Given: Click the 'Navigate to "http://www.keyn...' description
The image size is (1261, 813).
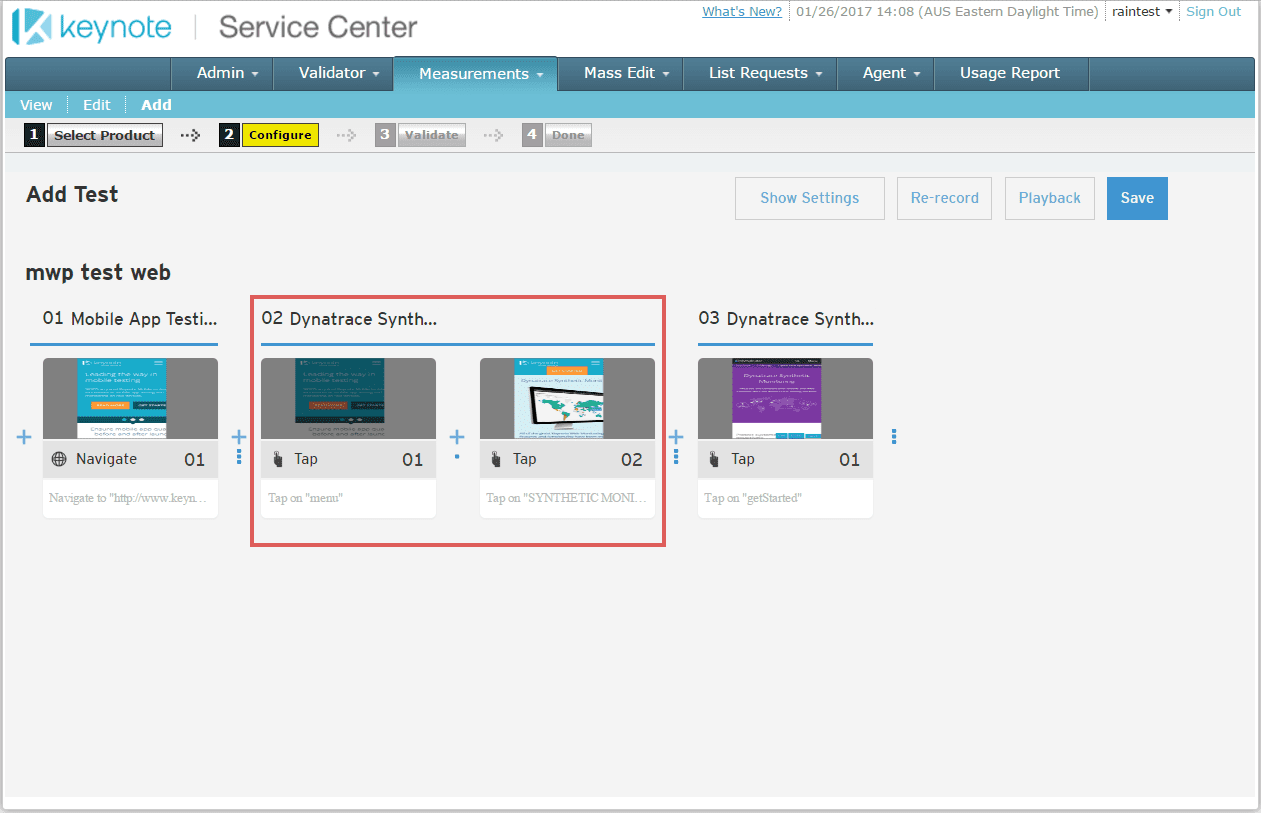Looking at the screenshot, I should point(130,498).
